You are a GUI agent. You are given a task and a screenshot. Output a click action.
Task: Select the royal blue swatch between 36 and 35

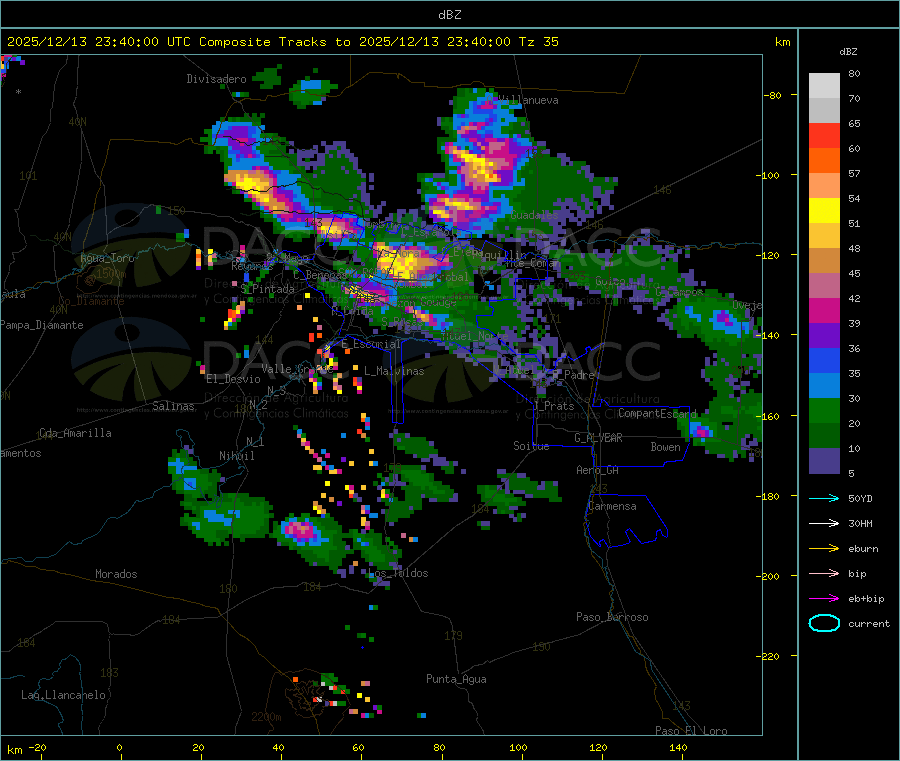pyautogui.click(x=824, y=360)
